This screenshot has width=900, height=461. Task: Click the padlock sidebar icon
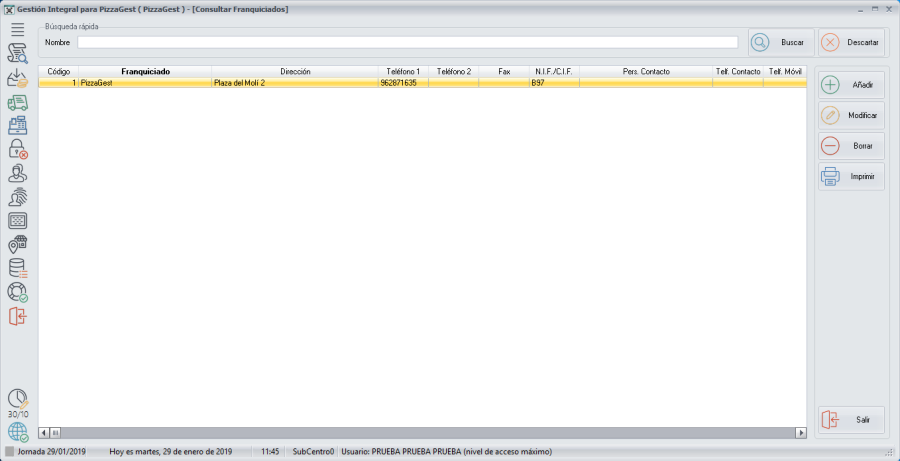[x=17, y=150]
